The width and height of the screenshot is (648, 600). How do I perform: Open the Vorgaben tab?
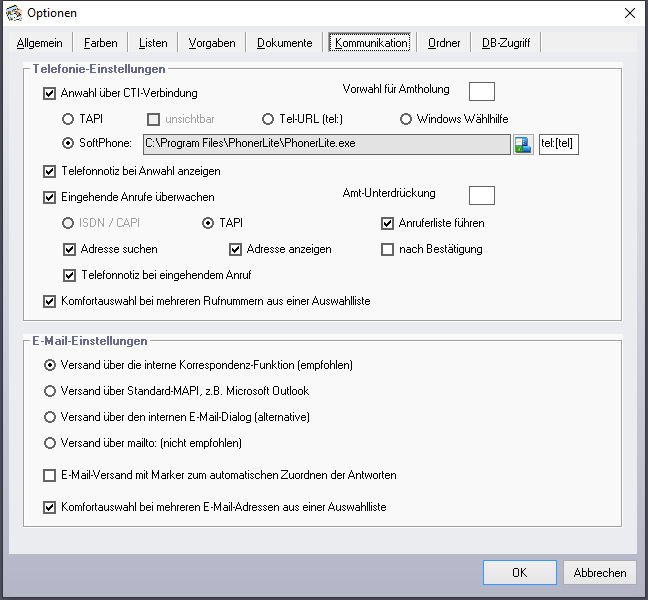tap(212, 43)
